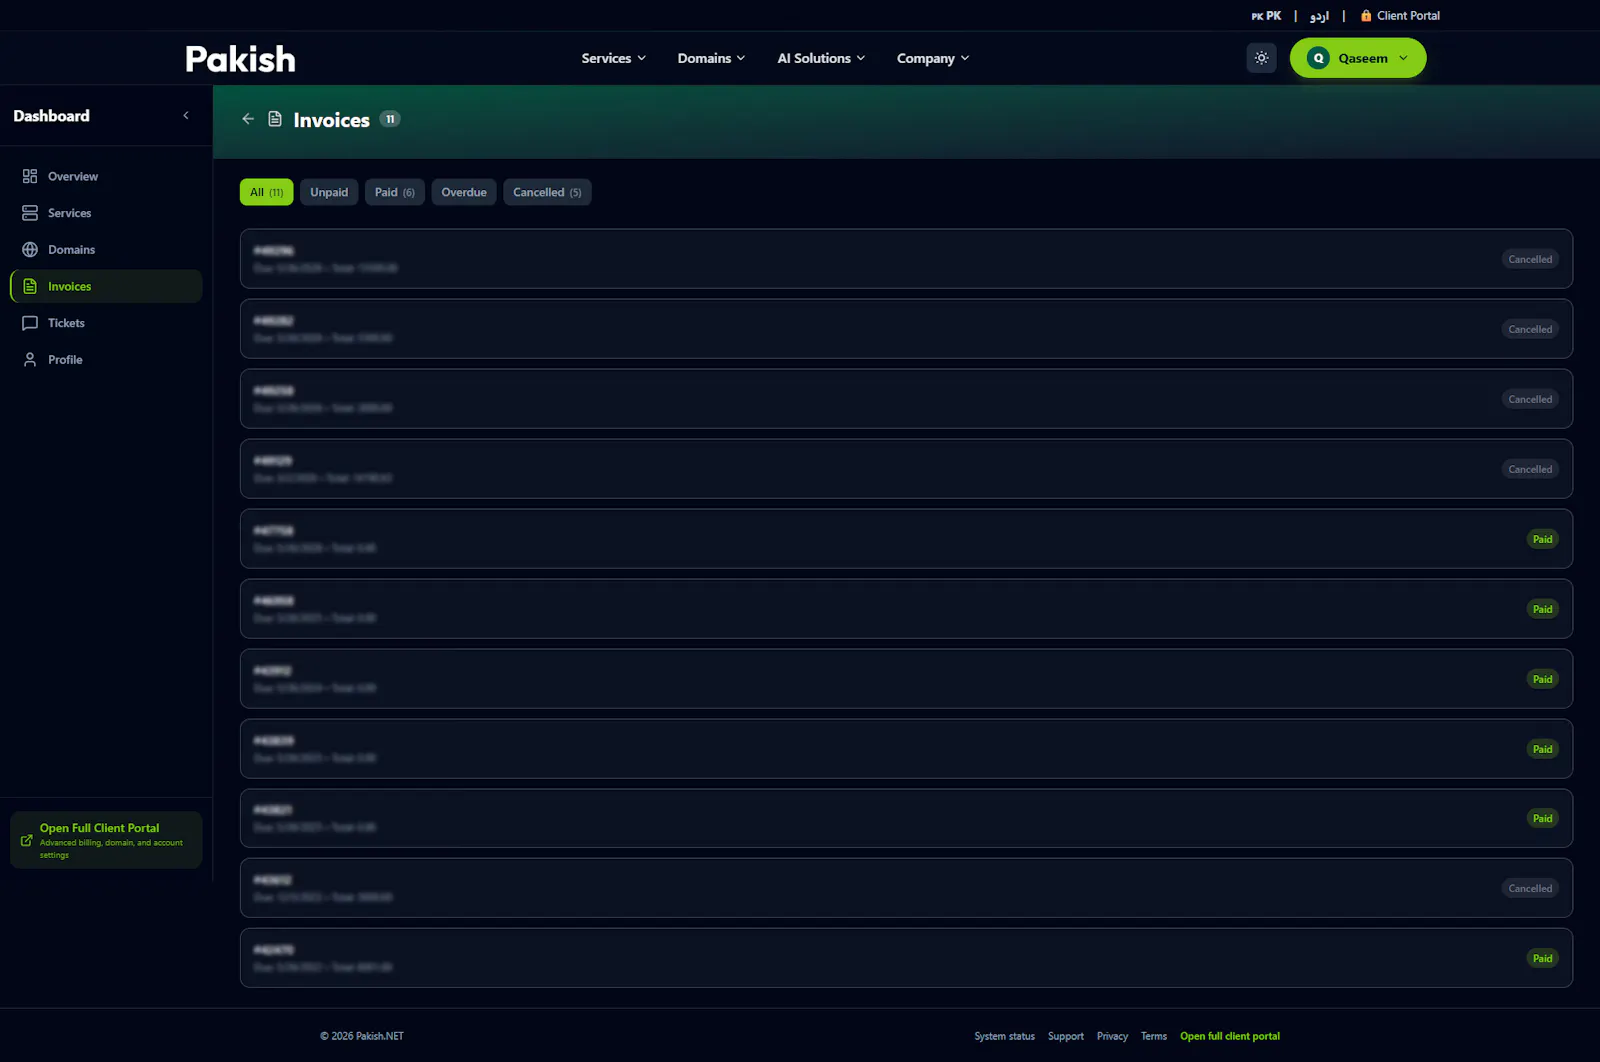Open the Qaseem account dropdown
The width and height of the screenshot is (1600, 1062).
[x=1357, y=58]
